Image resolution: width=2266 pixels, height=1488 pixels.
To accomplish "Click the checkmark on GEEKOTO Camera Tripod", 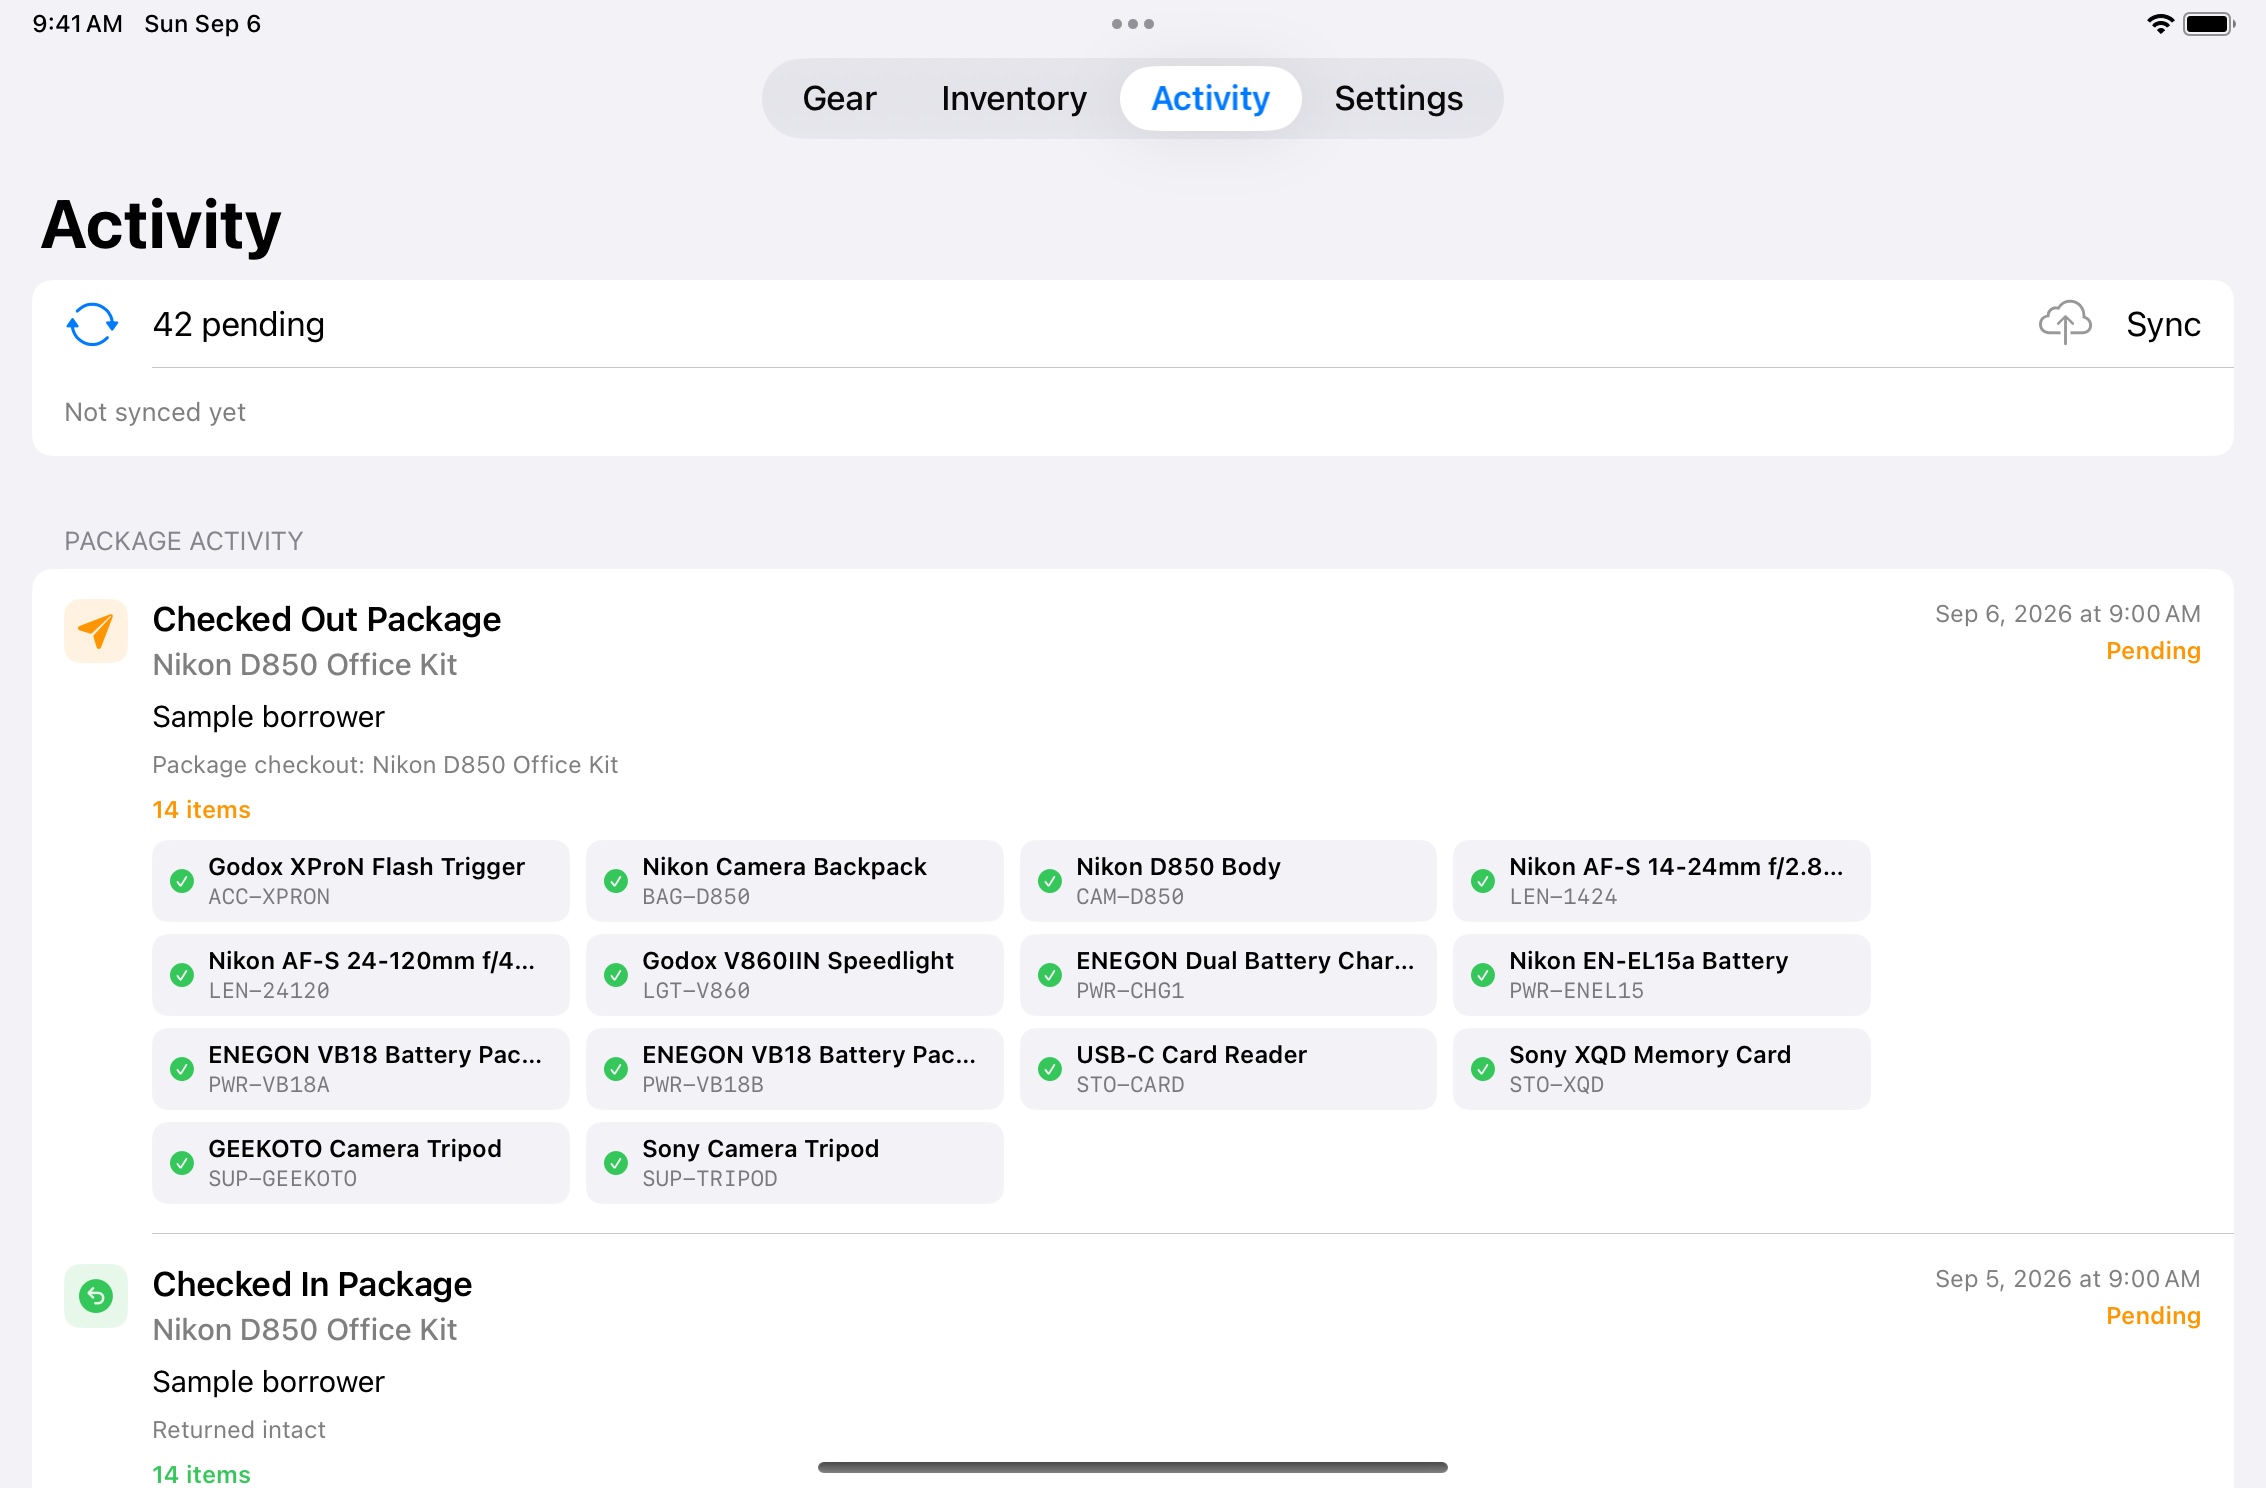I will pyautogui.click(x=182, y=1163).
